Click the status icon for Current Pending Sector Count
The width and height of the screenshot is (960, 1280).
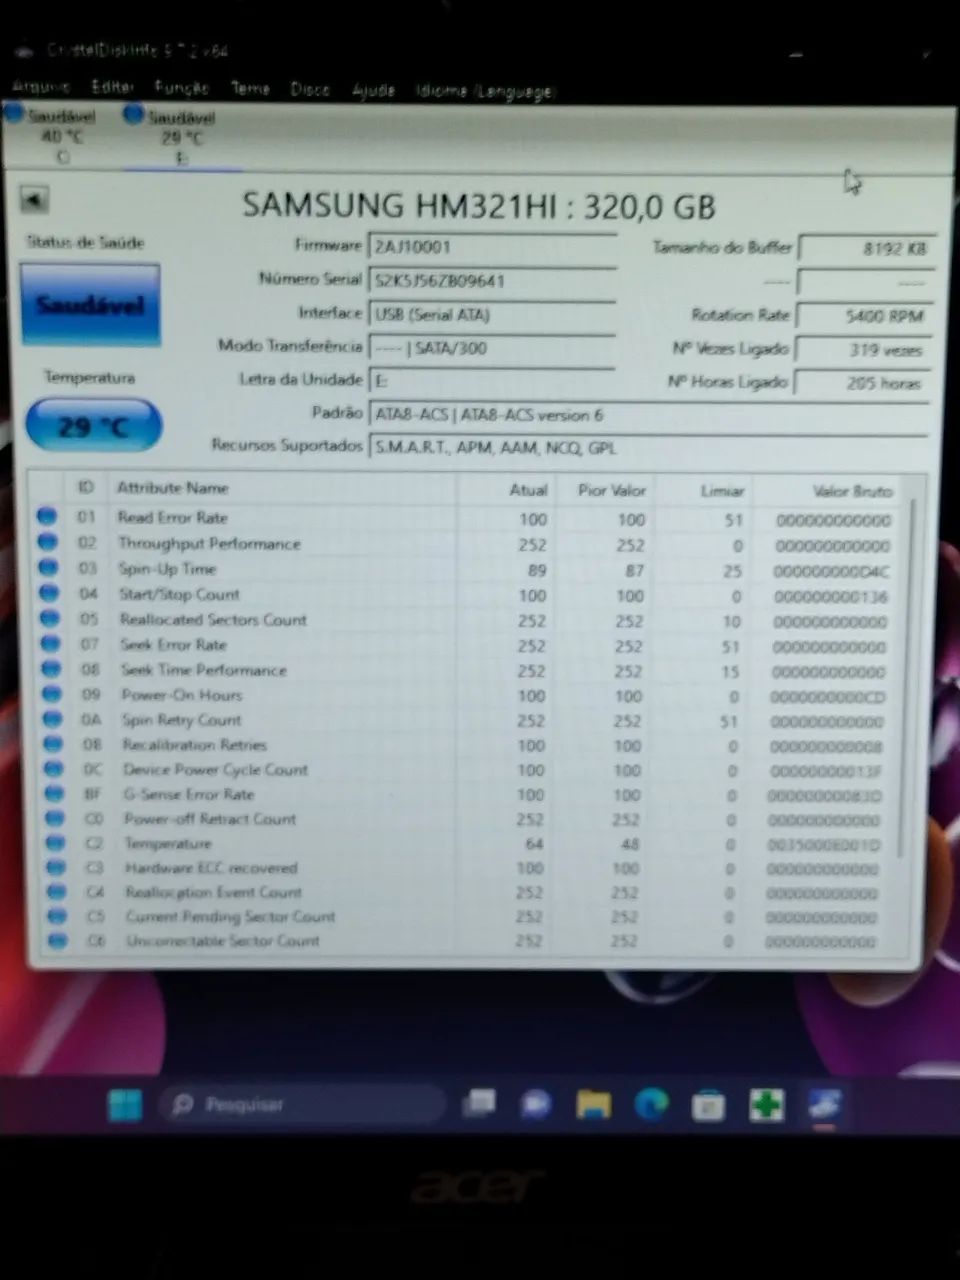(58, 916)
